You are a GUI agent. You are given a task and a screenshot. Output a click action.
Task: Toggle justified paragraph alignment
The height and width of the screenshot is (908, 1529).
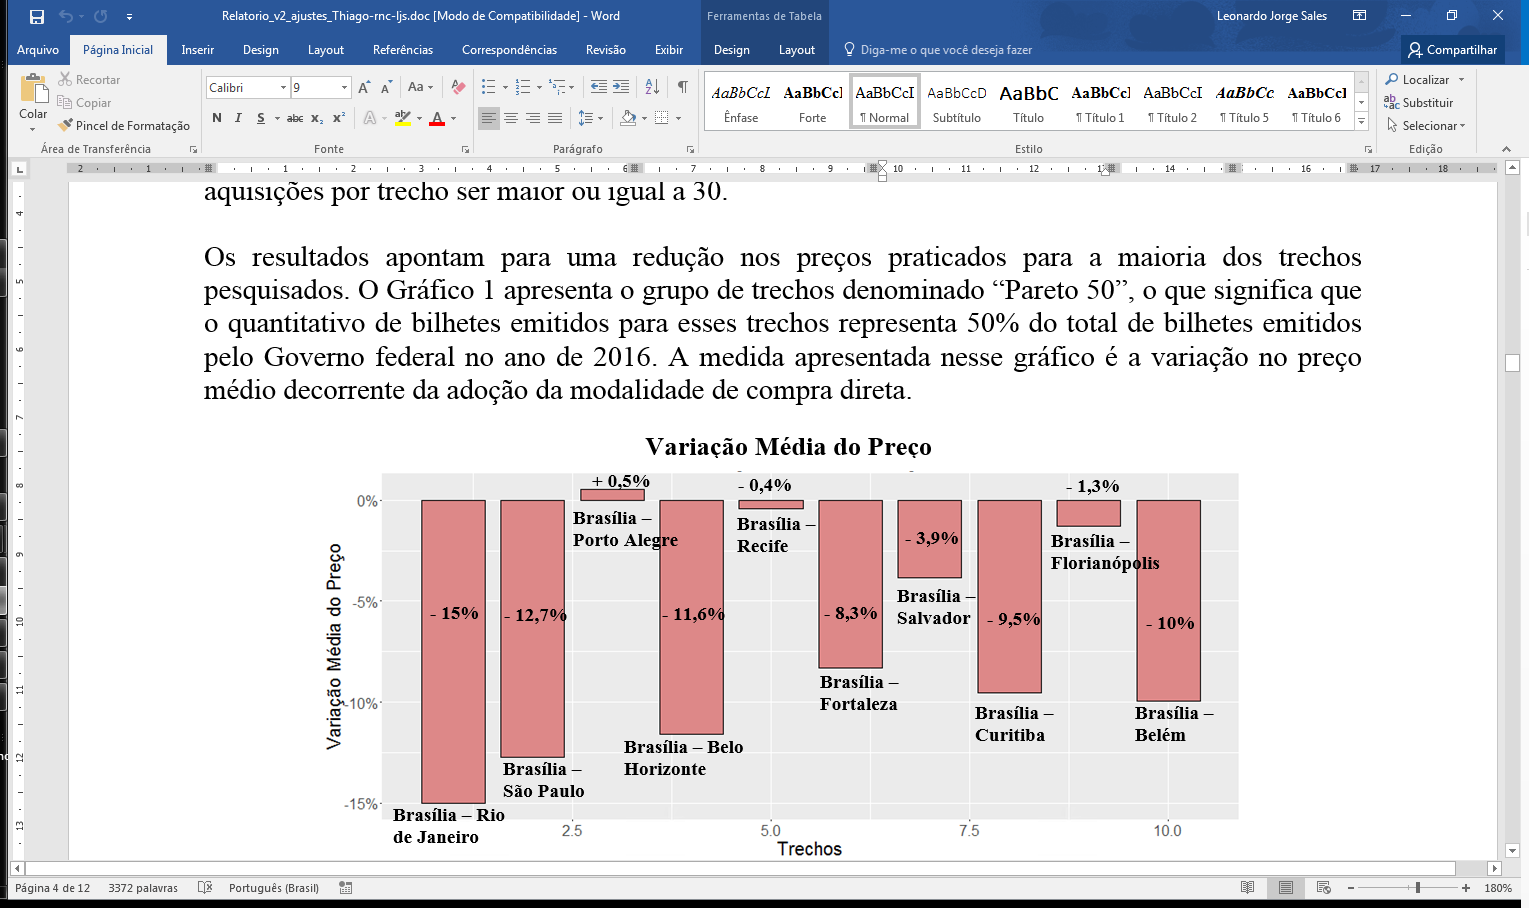(556, 118)
